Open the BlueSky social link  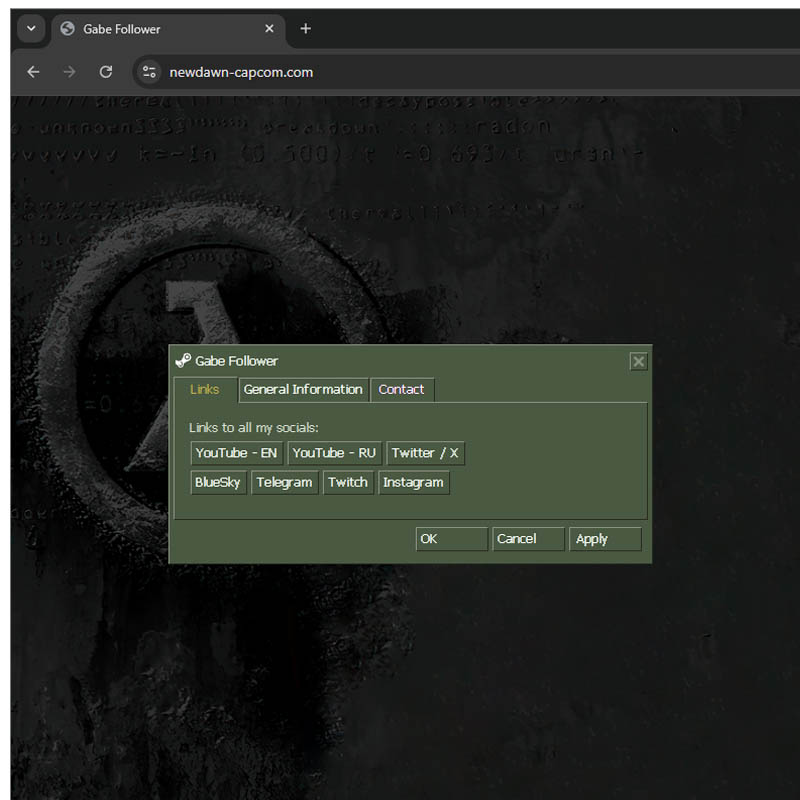coord(218,483)
